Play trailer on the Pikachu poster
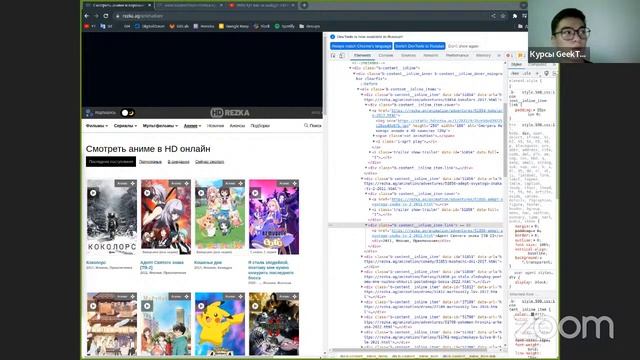This screenshot has width=640, height=360. tap(201, 306)
